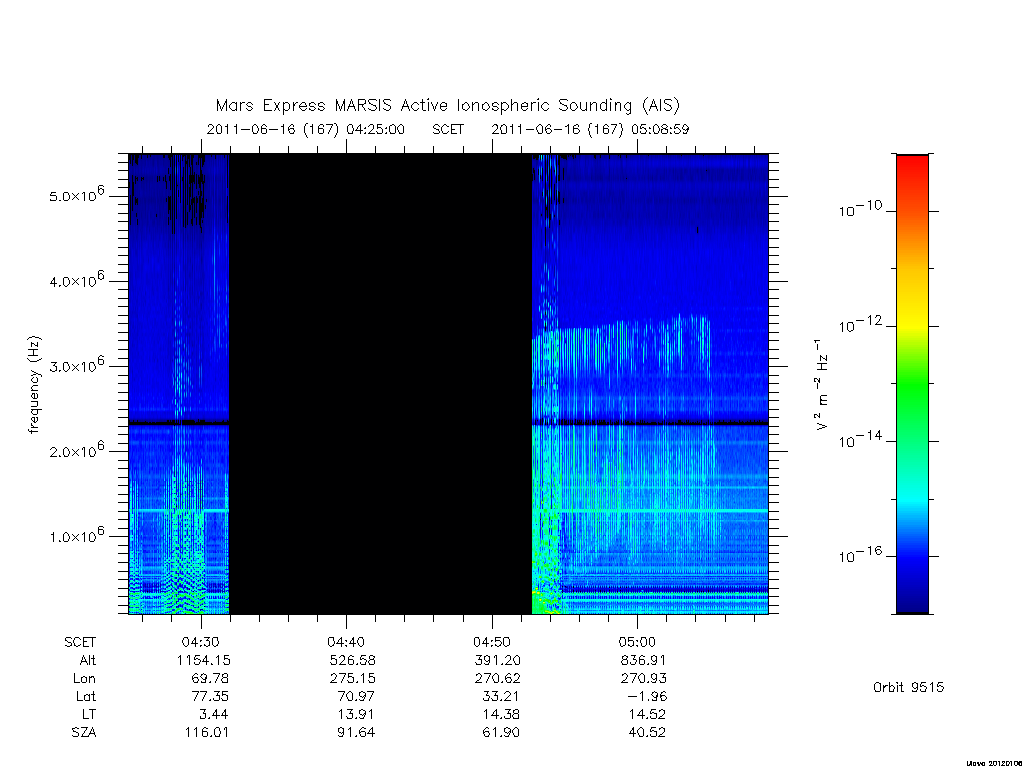Click latitude value 70.97

(356, 696)
